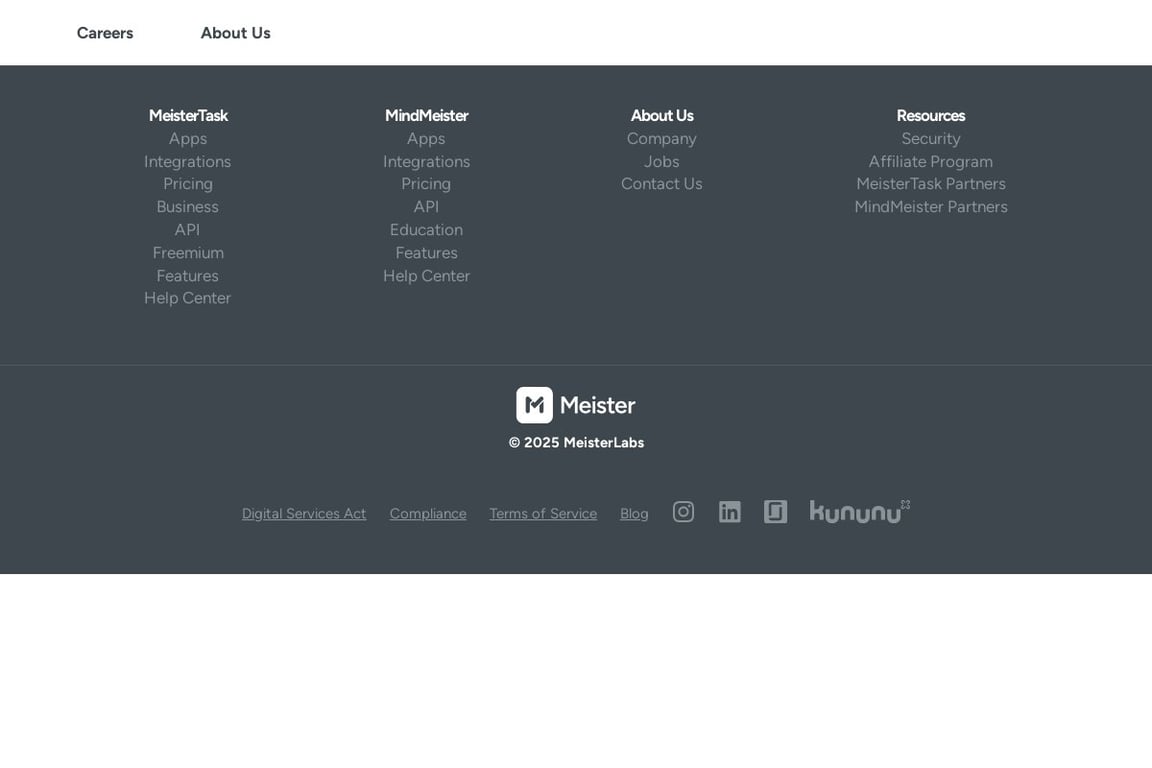Image resolution: width=1152 pixels, height=768 pixels.
Task: Click the MindMeister column heading
Action: coord(426,115)
